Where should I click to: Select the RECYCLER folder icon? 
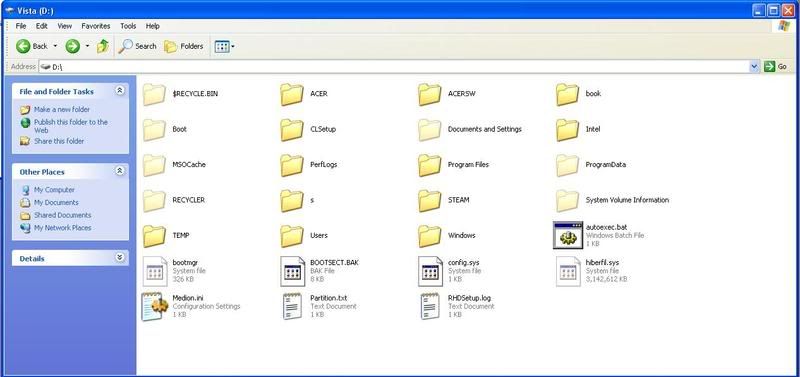(154, 200)
